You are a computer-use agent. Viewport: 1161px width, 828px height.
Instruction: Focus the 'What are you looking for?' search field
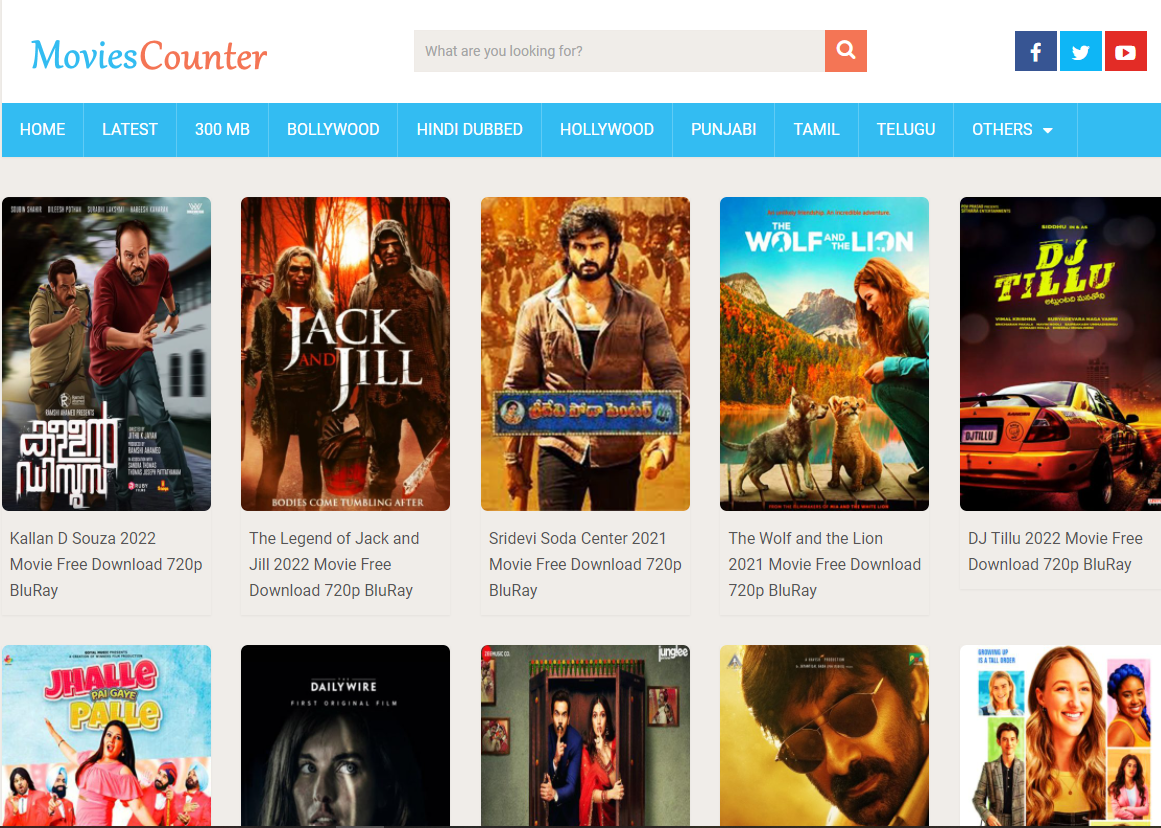pos(619,51)
